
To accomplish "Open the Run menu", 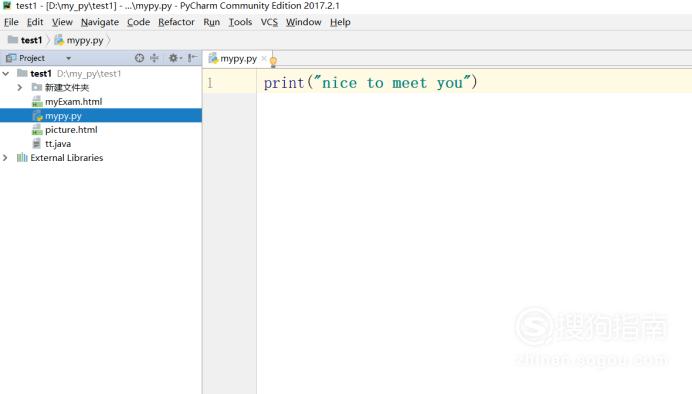I will point(211,22).
